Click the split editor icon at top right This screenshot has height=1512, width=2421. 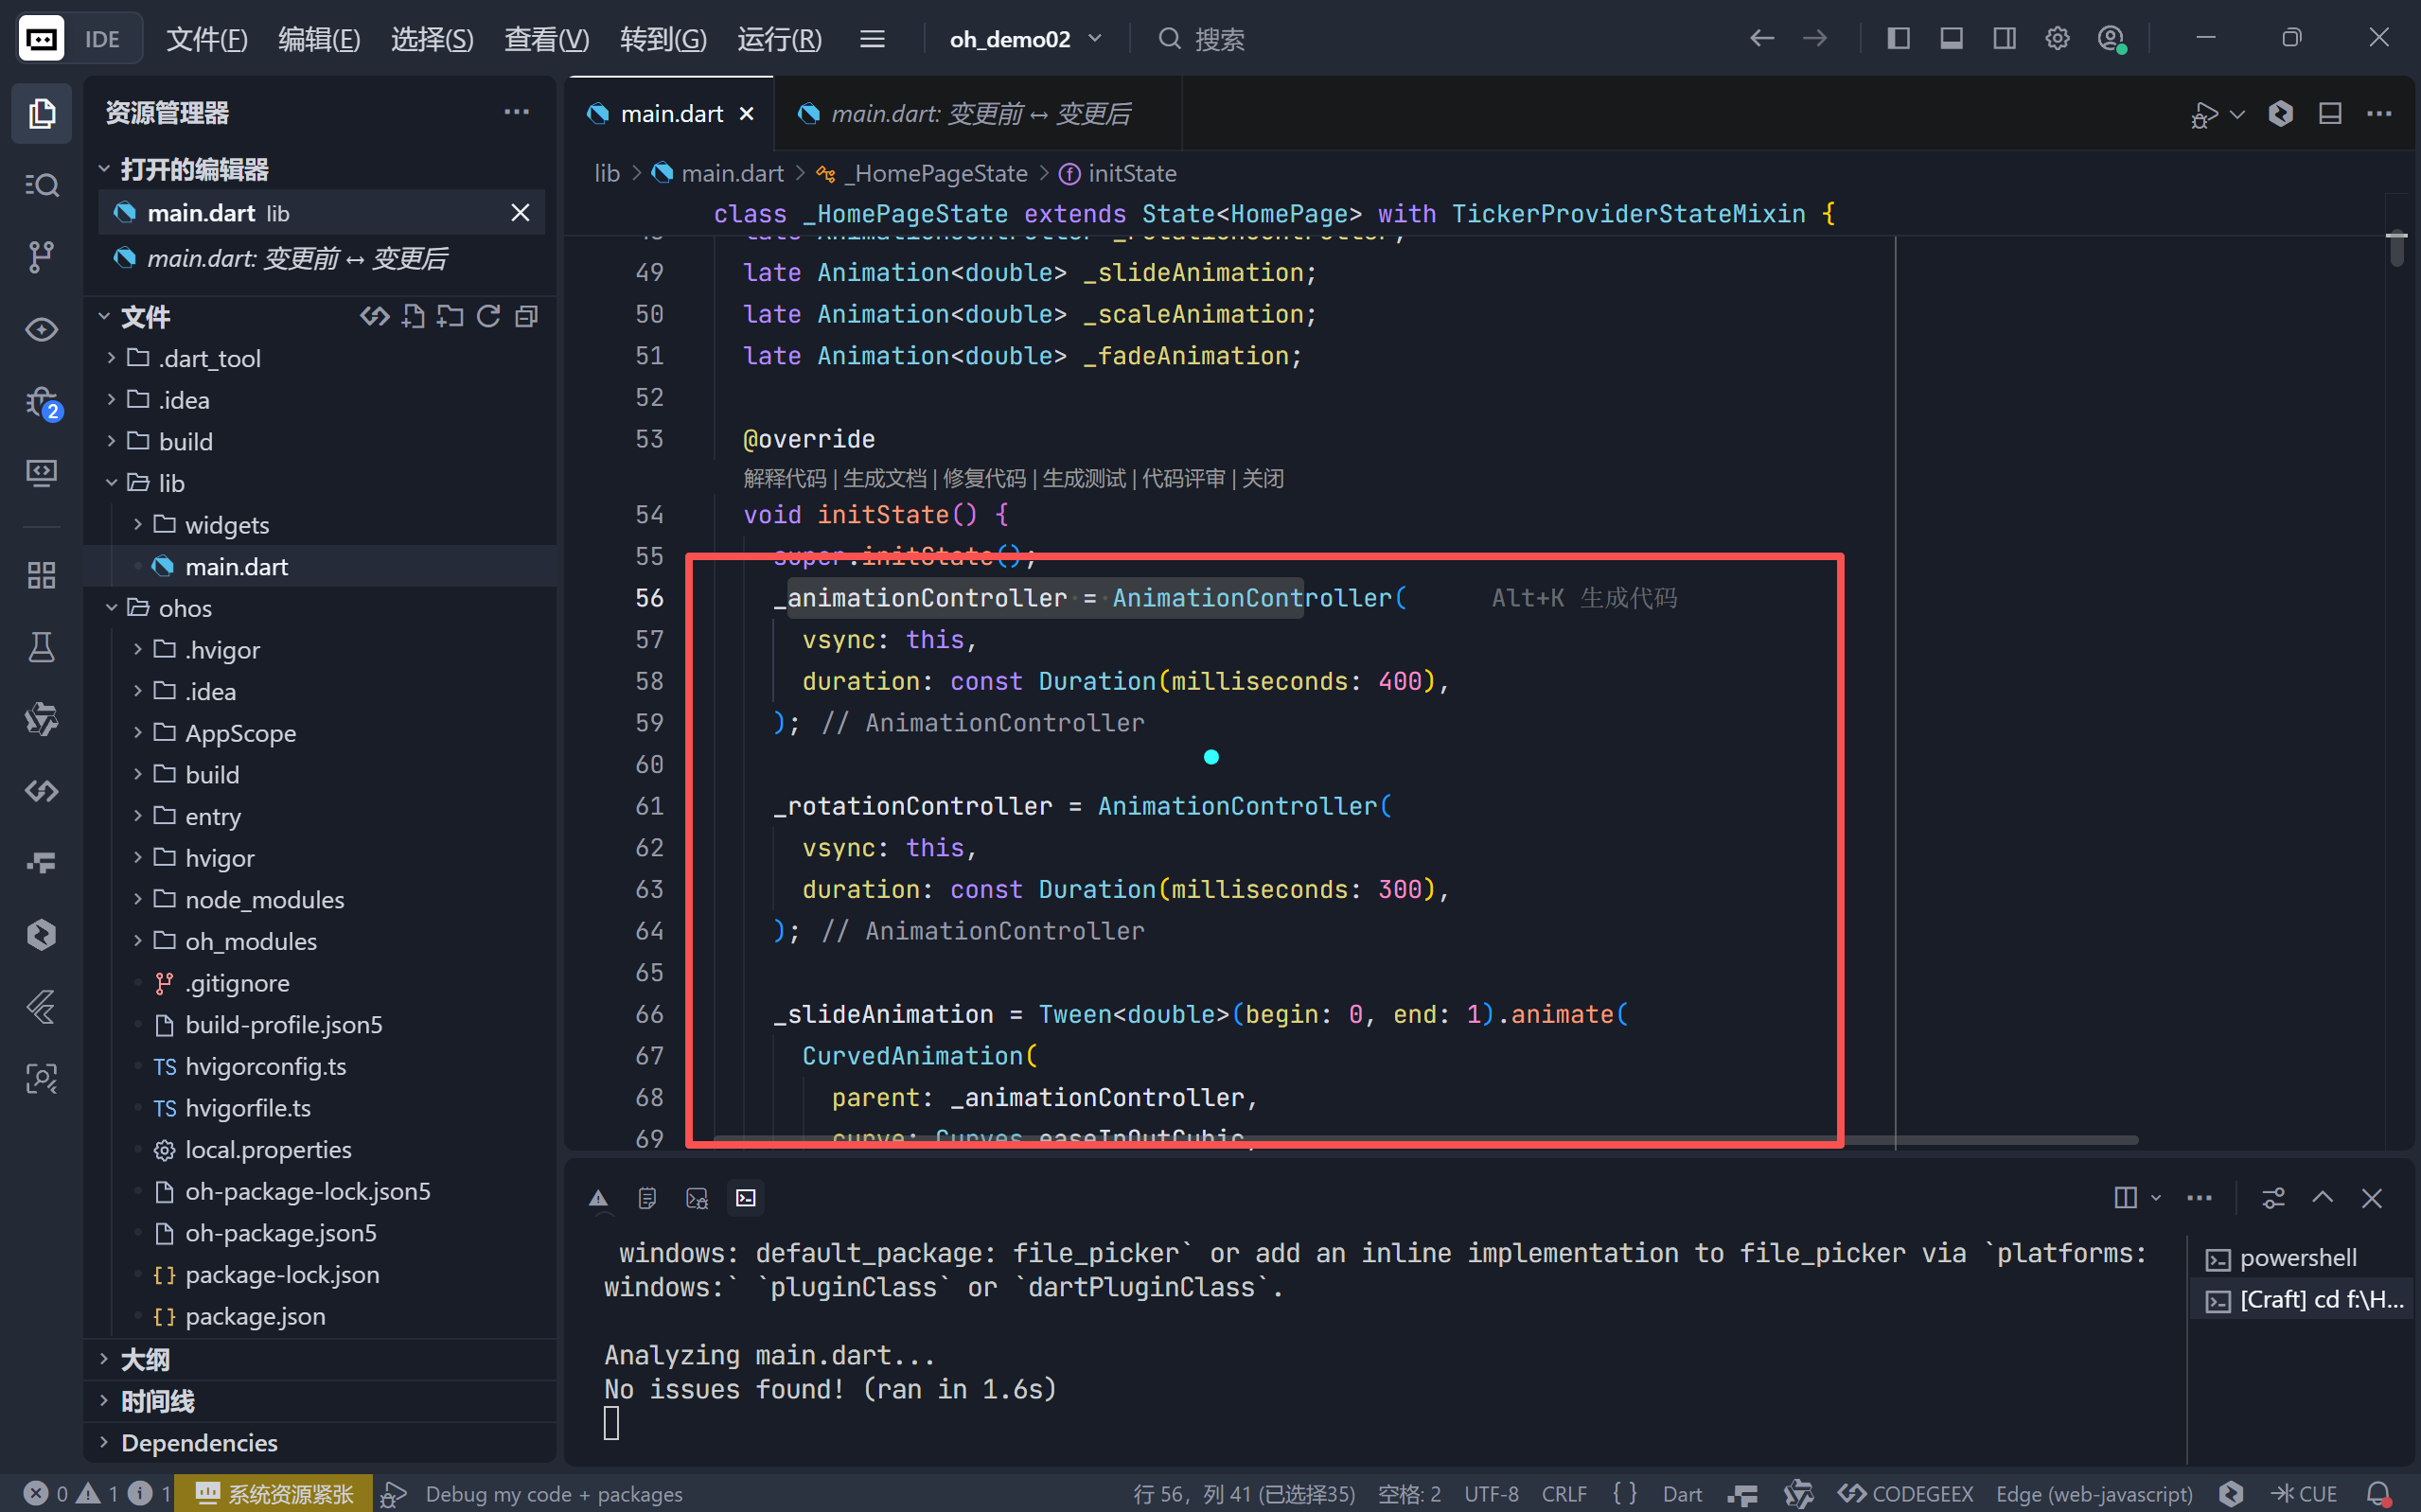(x=2330, y=114)
